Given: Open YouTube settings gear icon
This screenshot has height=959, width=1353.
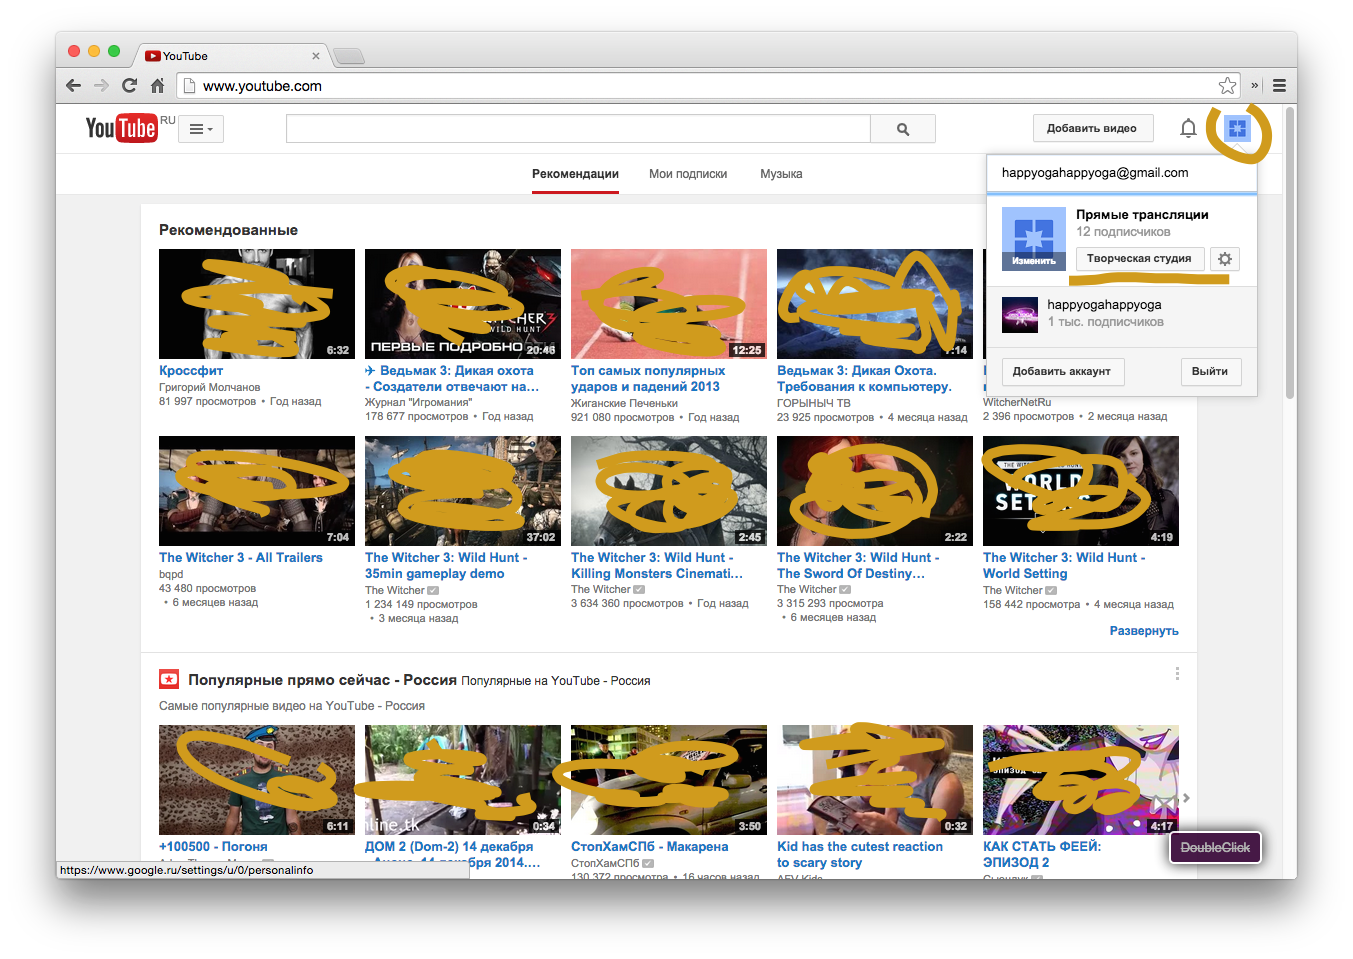Looking at the screenshot, I should point(1225,259).
